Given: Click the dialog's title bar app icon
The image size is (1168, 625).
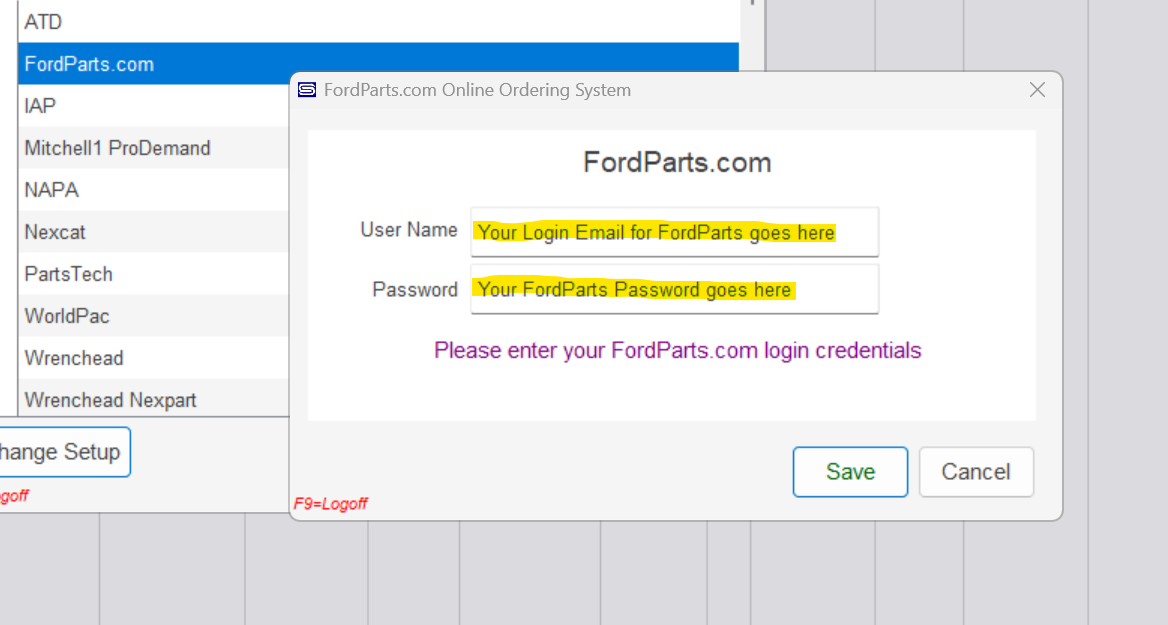Looking at the screenshot, I should coord(307,90).
